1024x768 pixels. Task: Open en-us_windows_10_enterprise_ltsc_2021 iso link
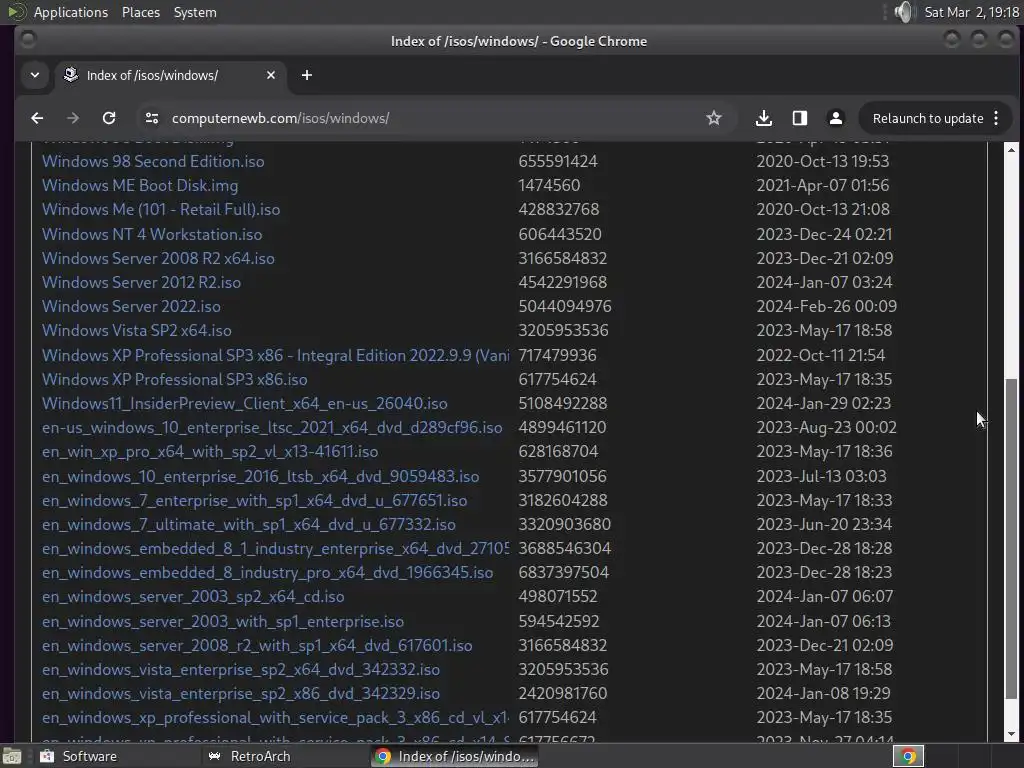point(272,428)
